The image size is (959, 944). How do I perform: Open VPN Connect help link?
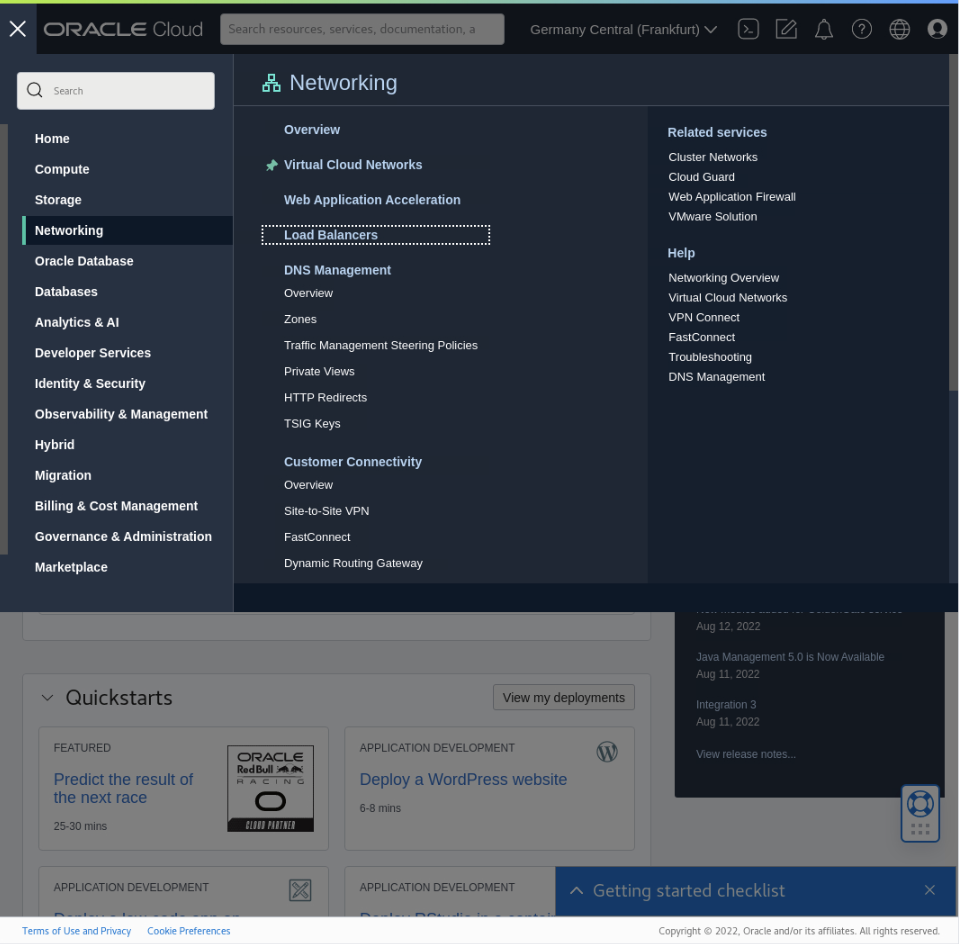point(703,318)
